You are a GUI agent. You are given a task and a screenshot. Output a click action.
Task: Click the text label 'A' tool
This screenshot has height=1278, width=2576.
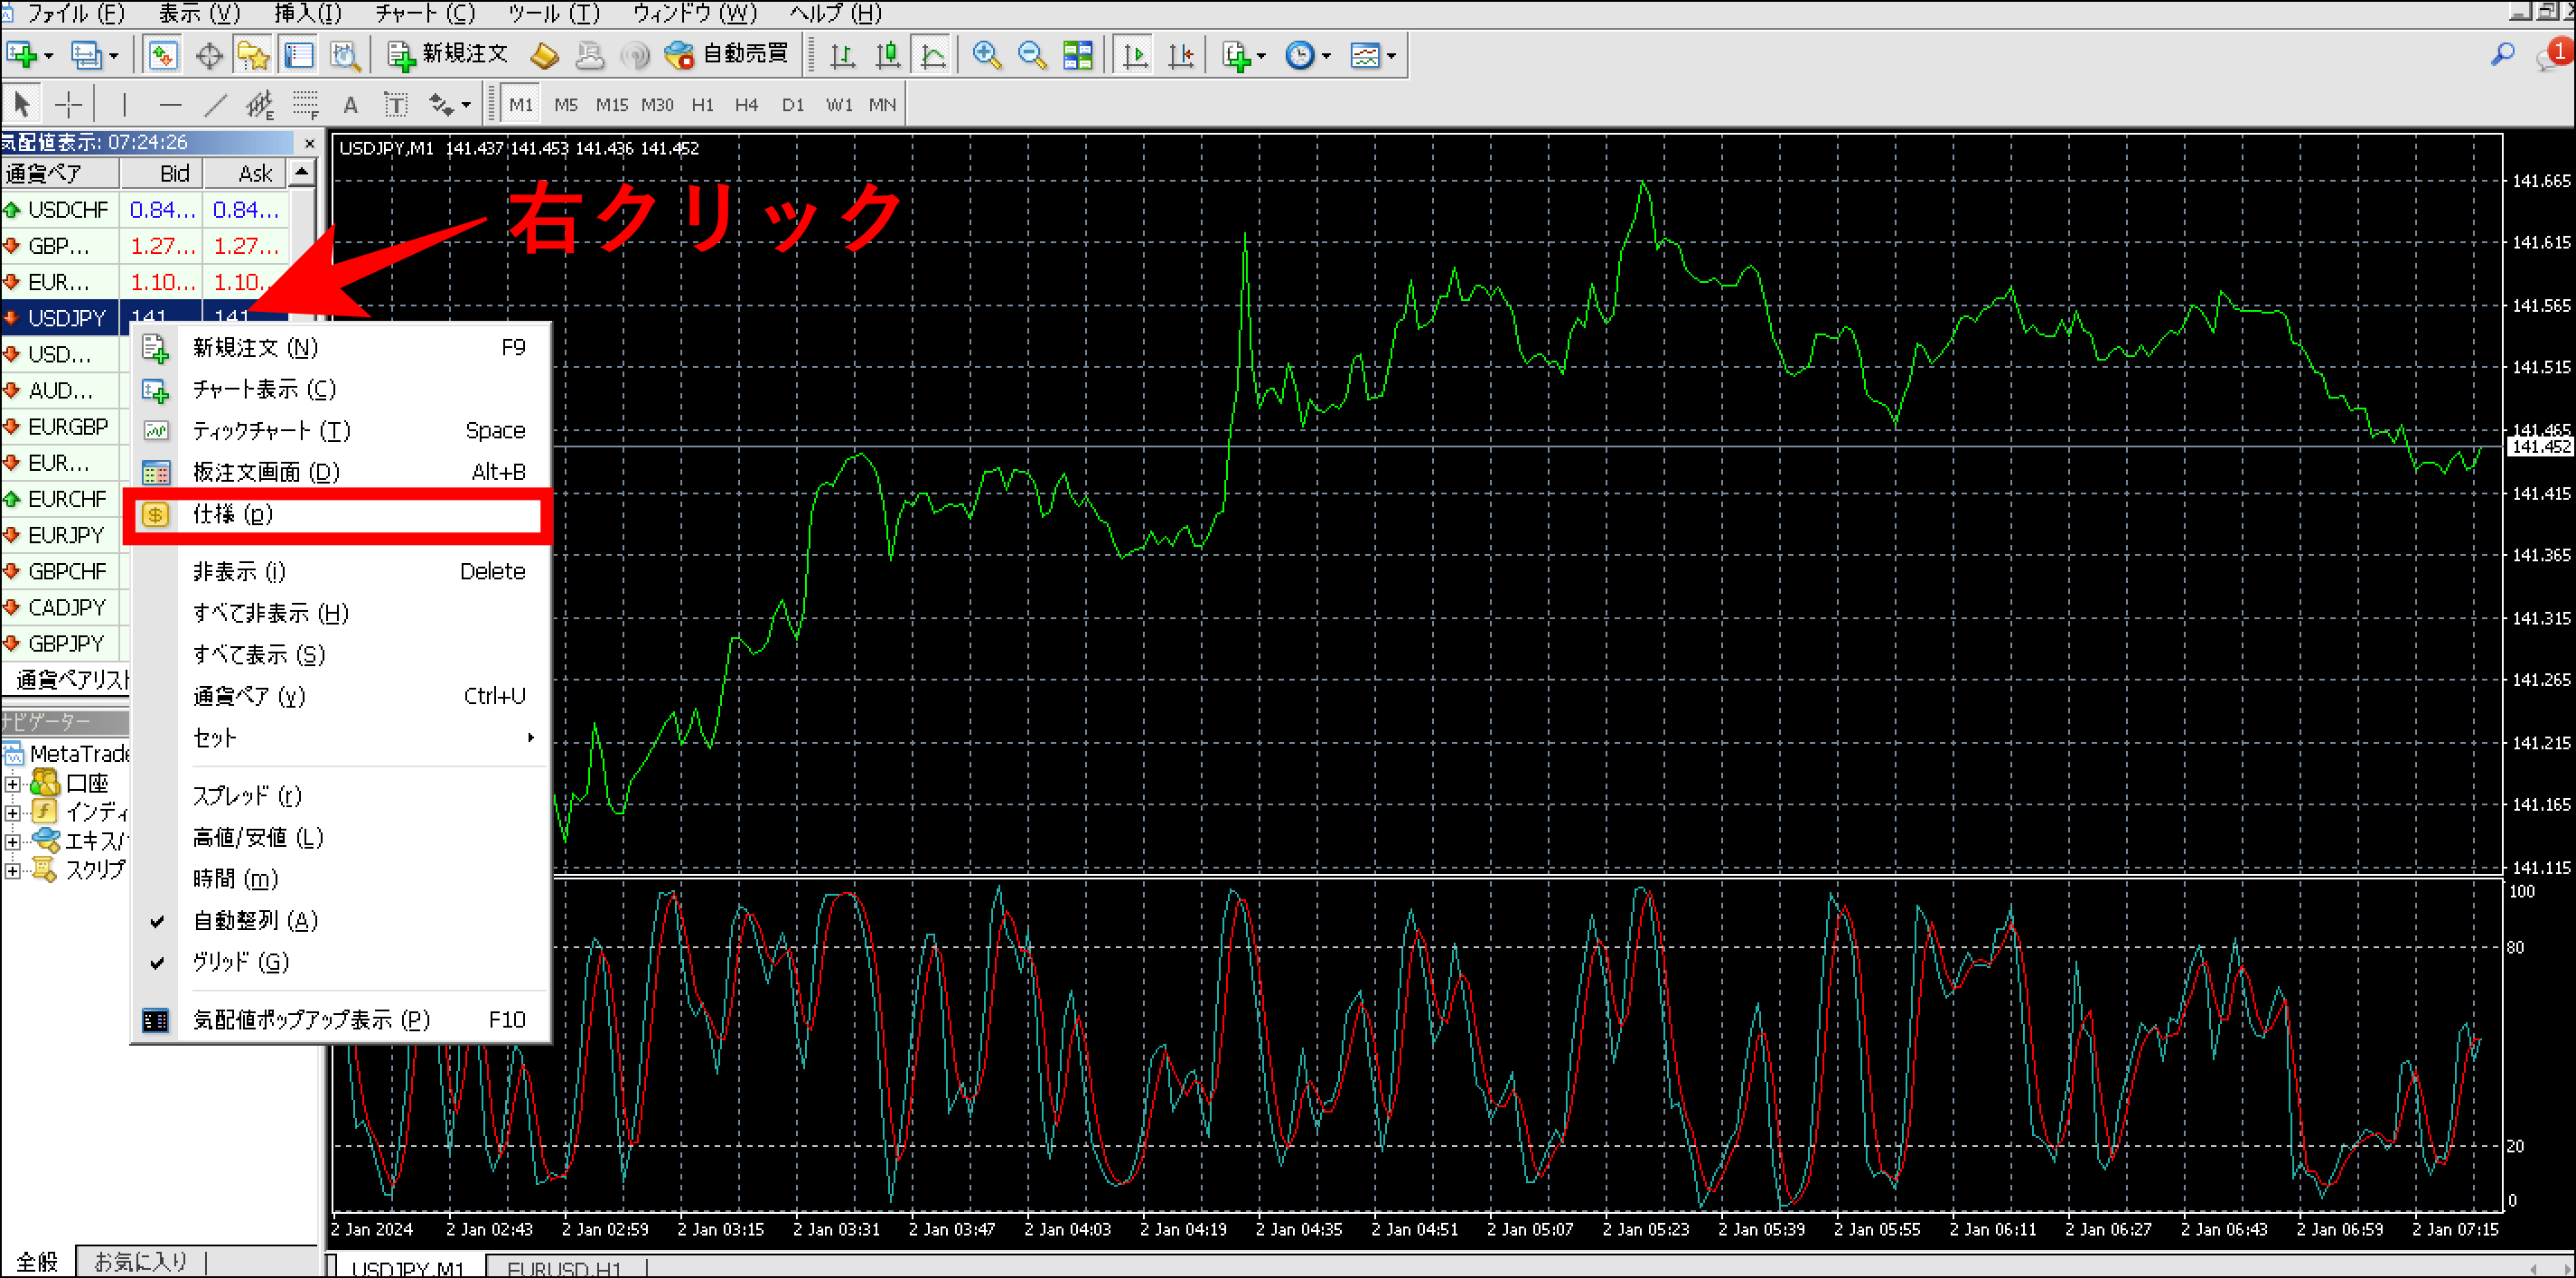click(350, 104)
